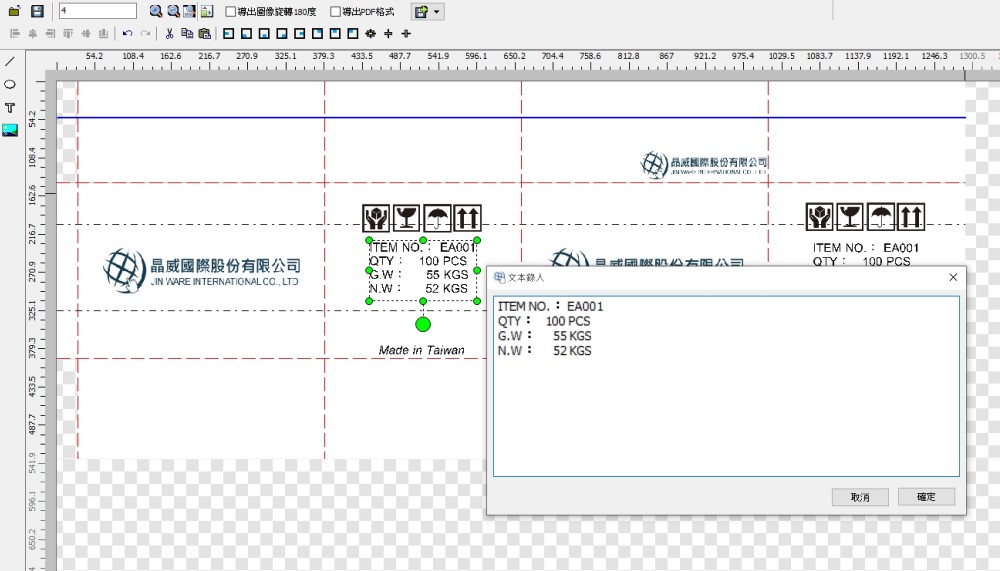The image size is (1000, 571).
Task: Click the 取消 button in dialog
Action: click(860, 497)
